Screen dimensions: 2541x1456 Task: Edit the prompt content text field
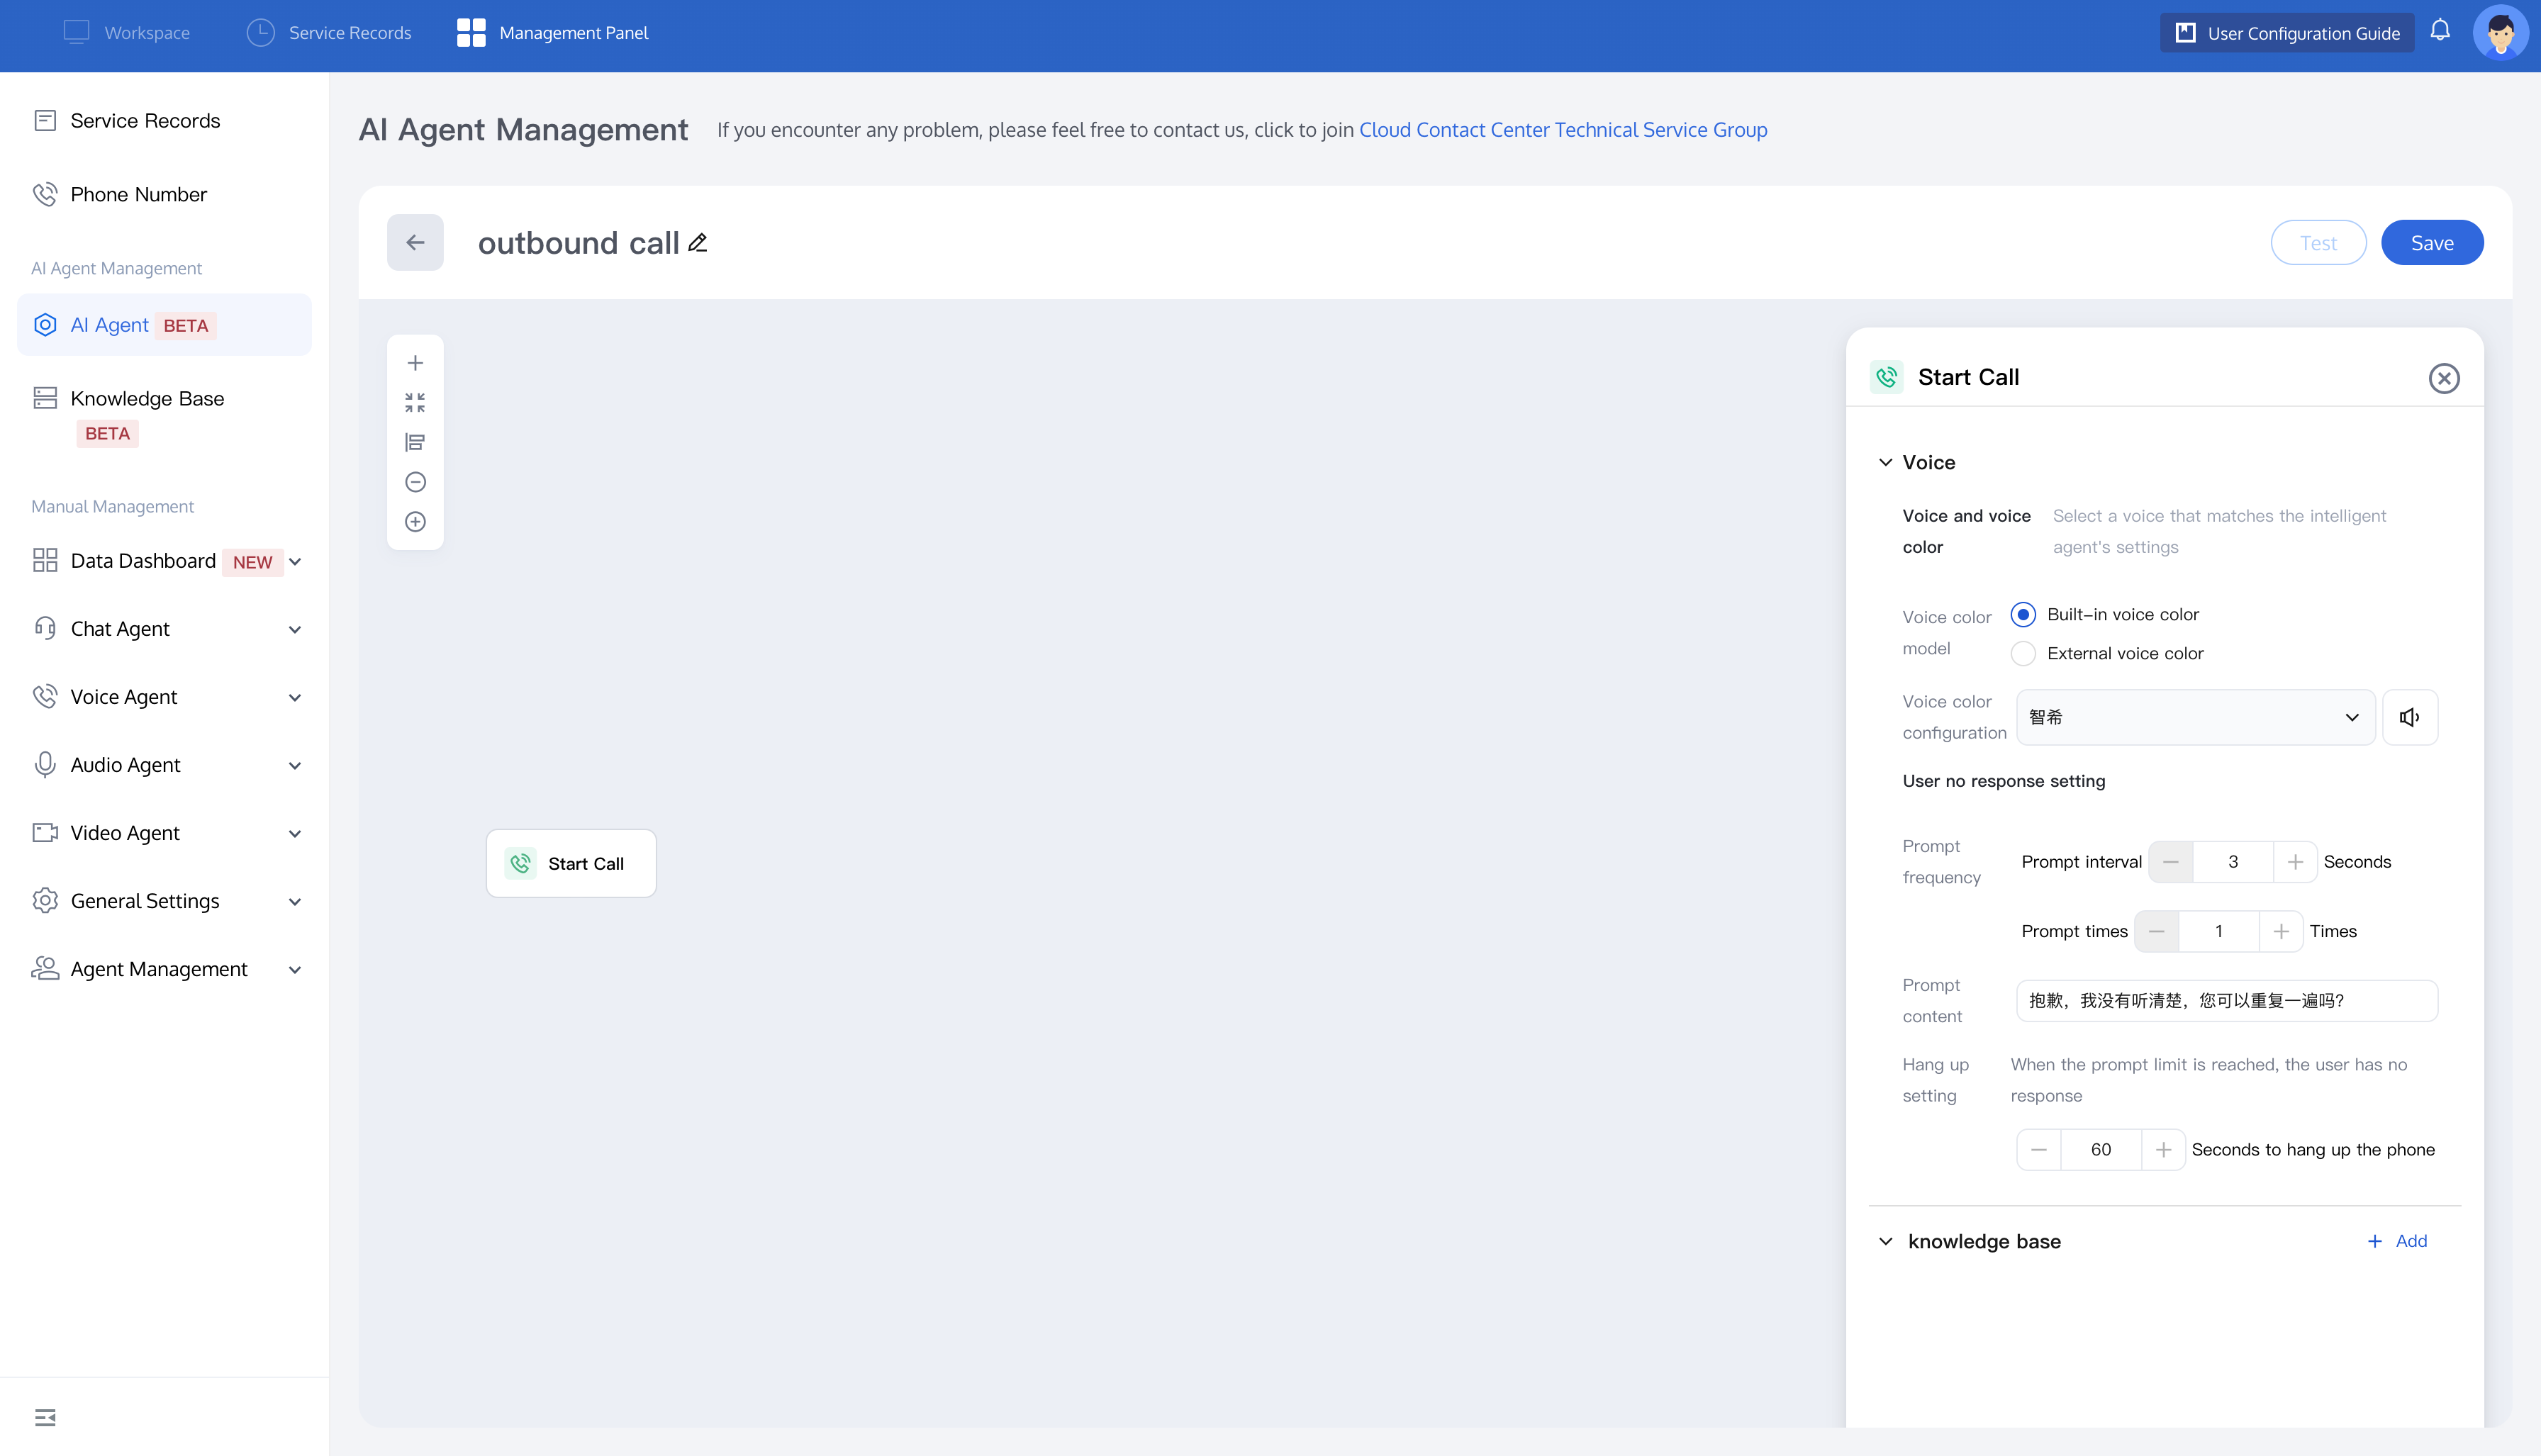click(2227, 1000)
